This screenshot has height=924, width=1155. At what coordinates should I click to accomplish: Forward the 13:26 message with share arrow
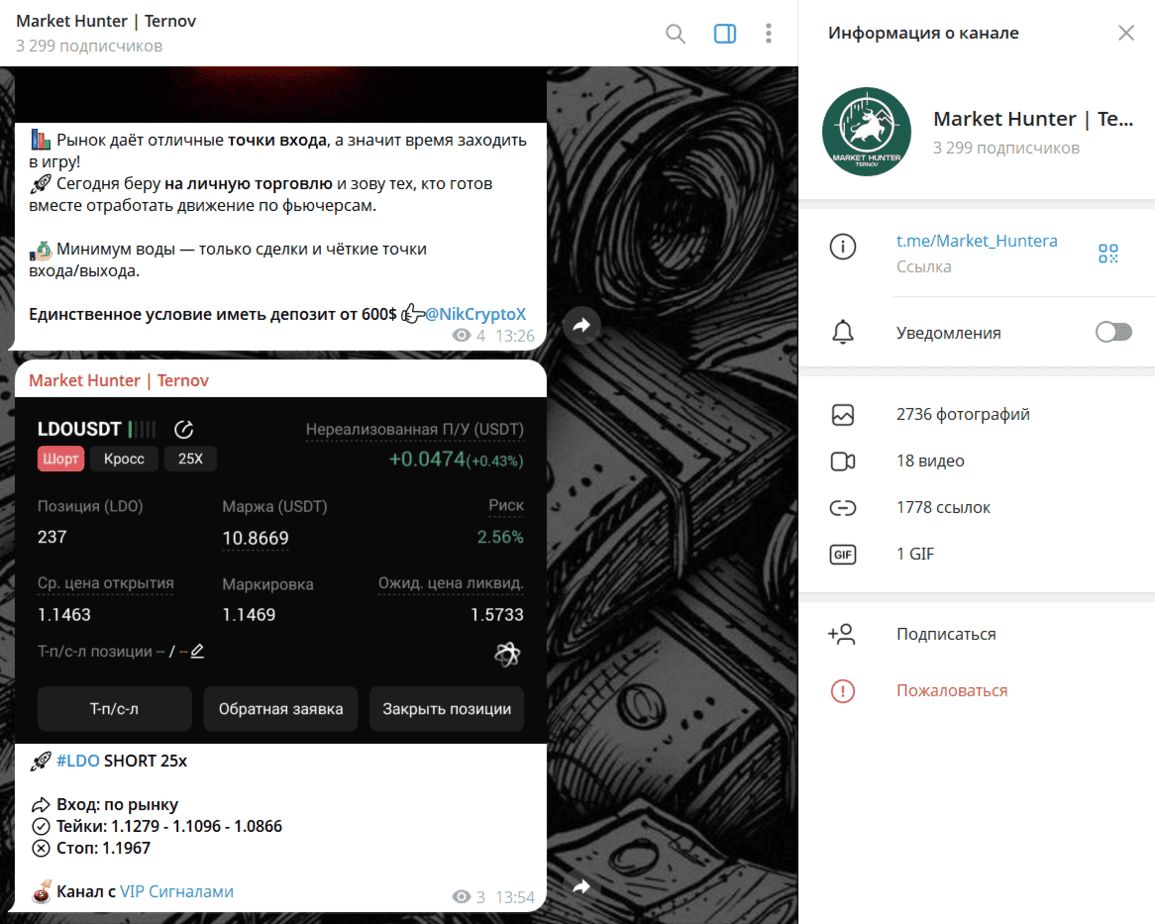coord(582,324)
